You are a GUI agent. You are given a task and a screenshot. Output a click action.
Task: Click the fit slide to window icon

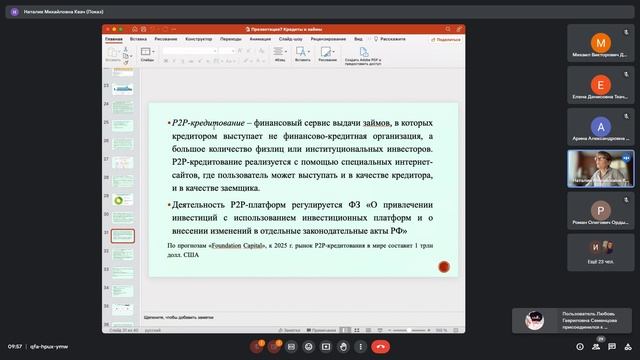pyautogui.click(x=456, y=330)
